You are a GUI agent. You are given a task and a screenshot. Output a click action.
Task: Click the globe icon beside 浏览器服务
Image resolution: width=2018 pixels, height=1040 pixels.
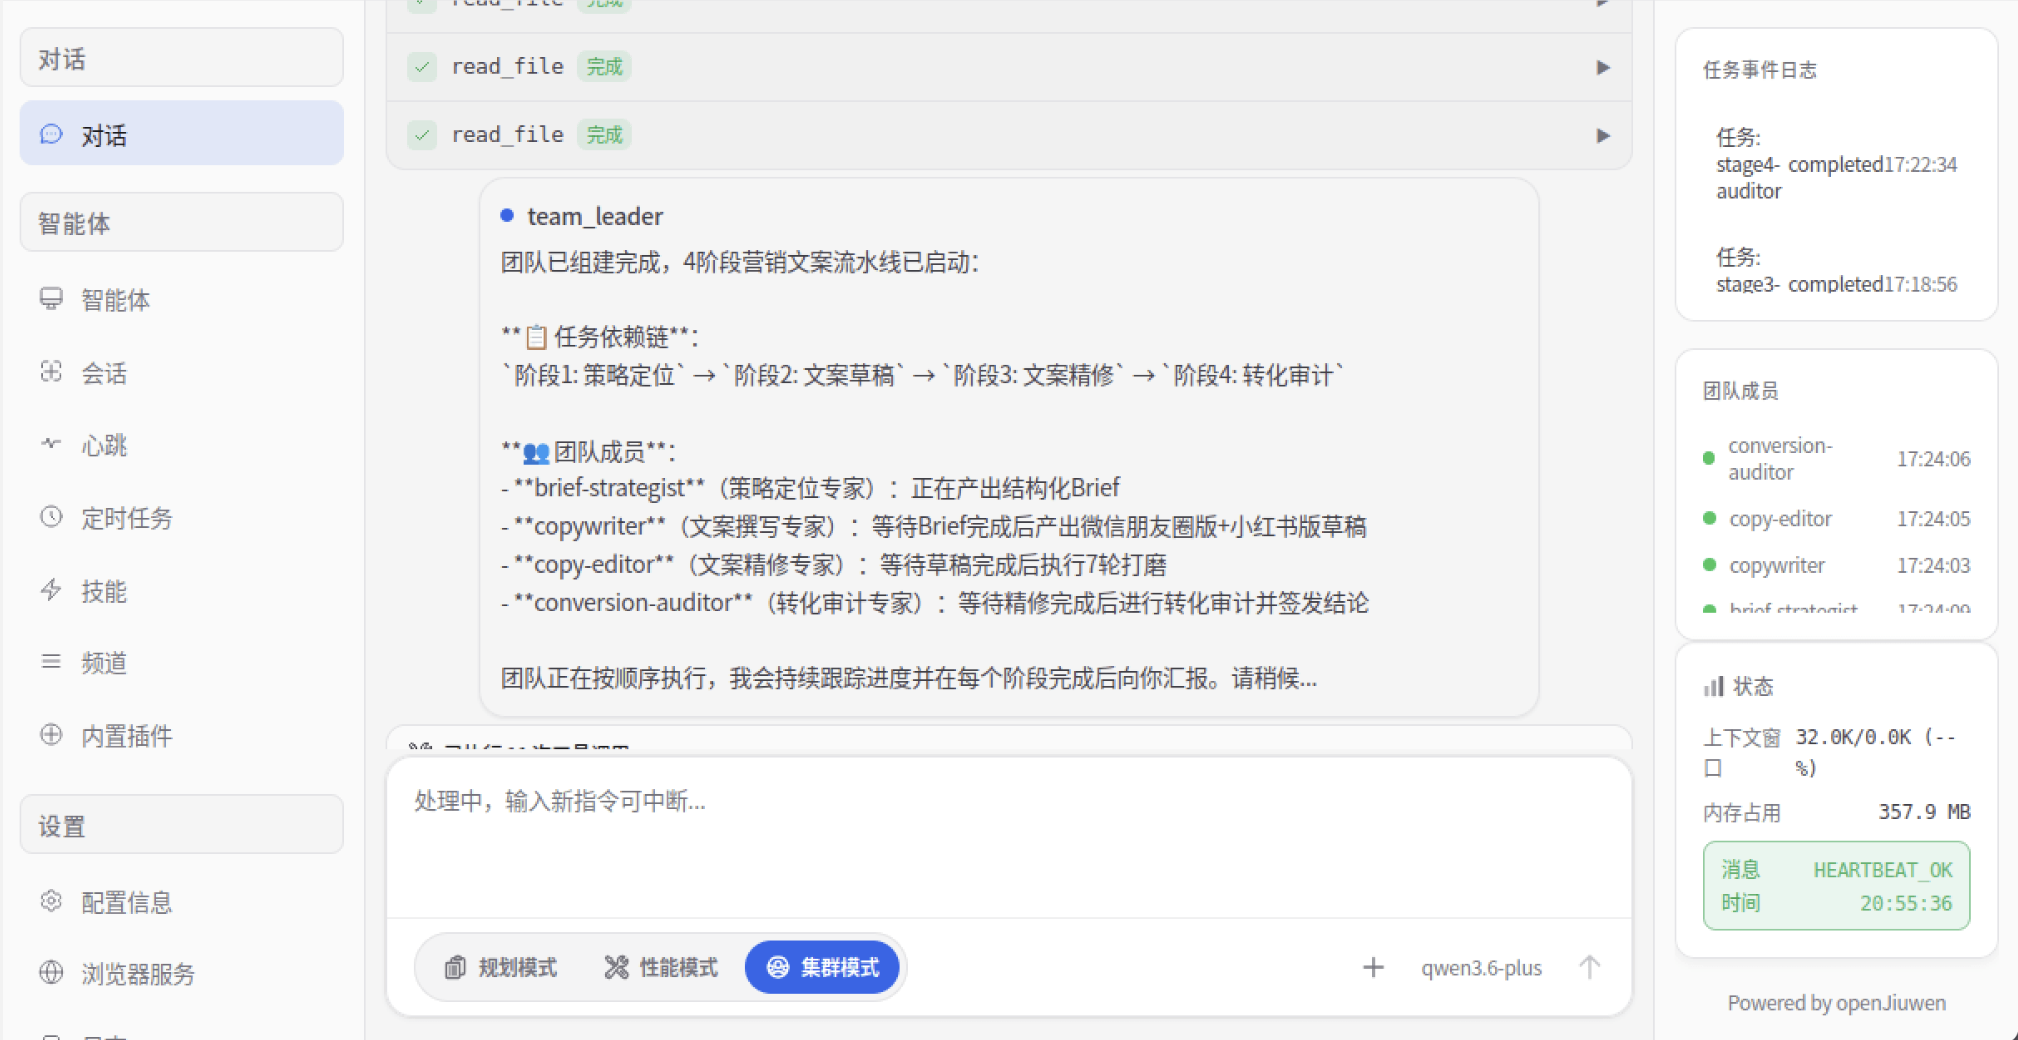pyautogui.click(x=51, y=972)
